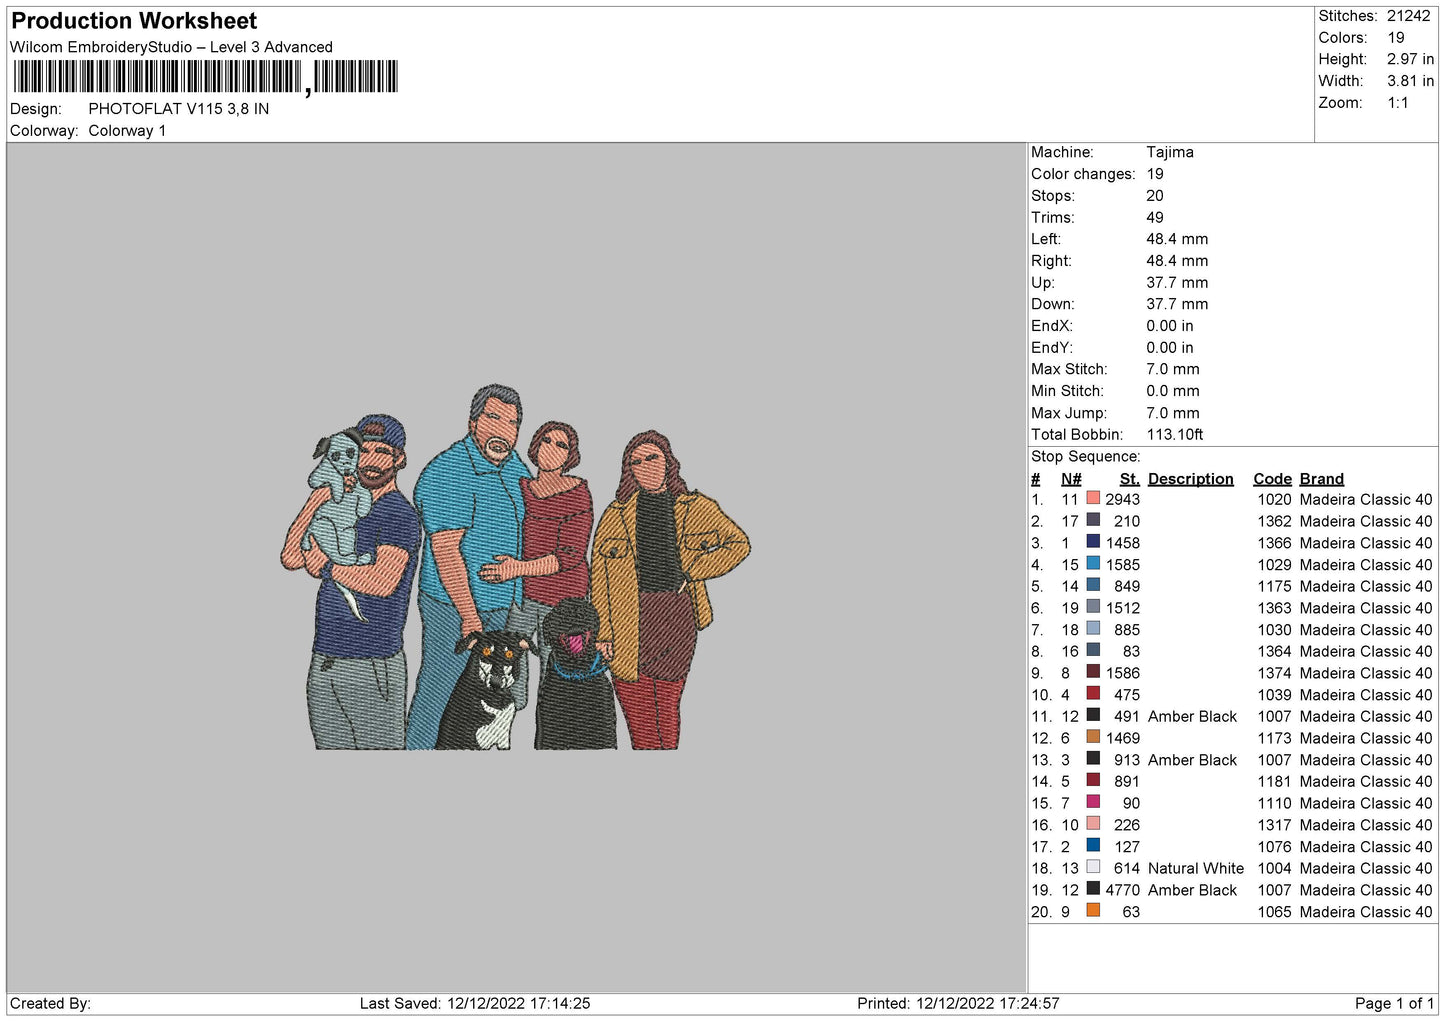Click the black swatch in stop row 13
This screenshot has height=1021, width=1445.
(1093, 759)
